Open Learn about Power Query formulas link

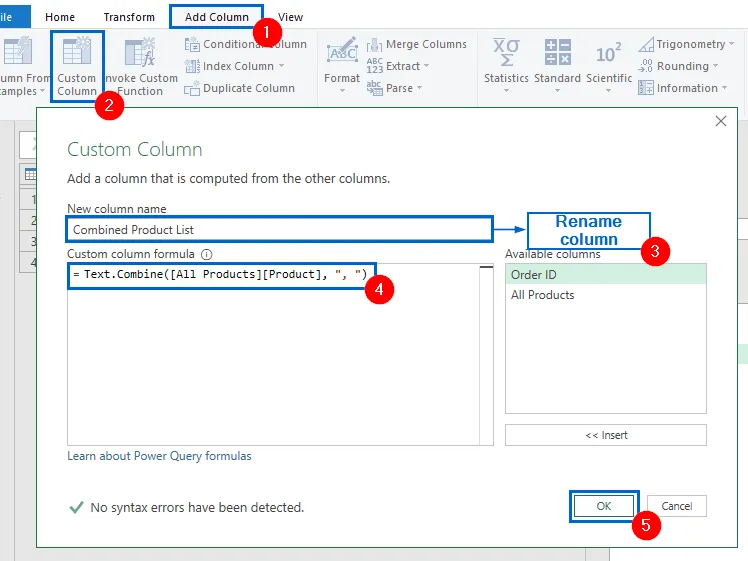(x=159, y=456)
